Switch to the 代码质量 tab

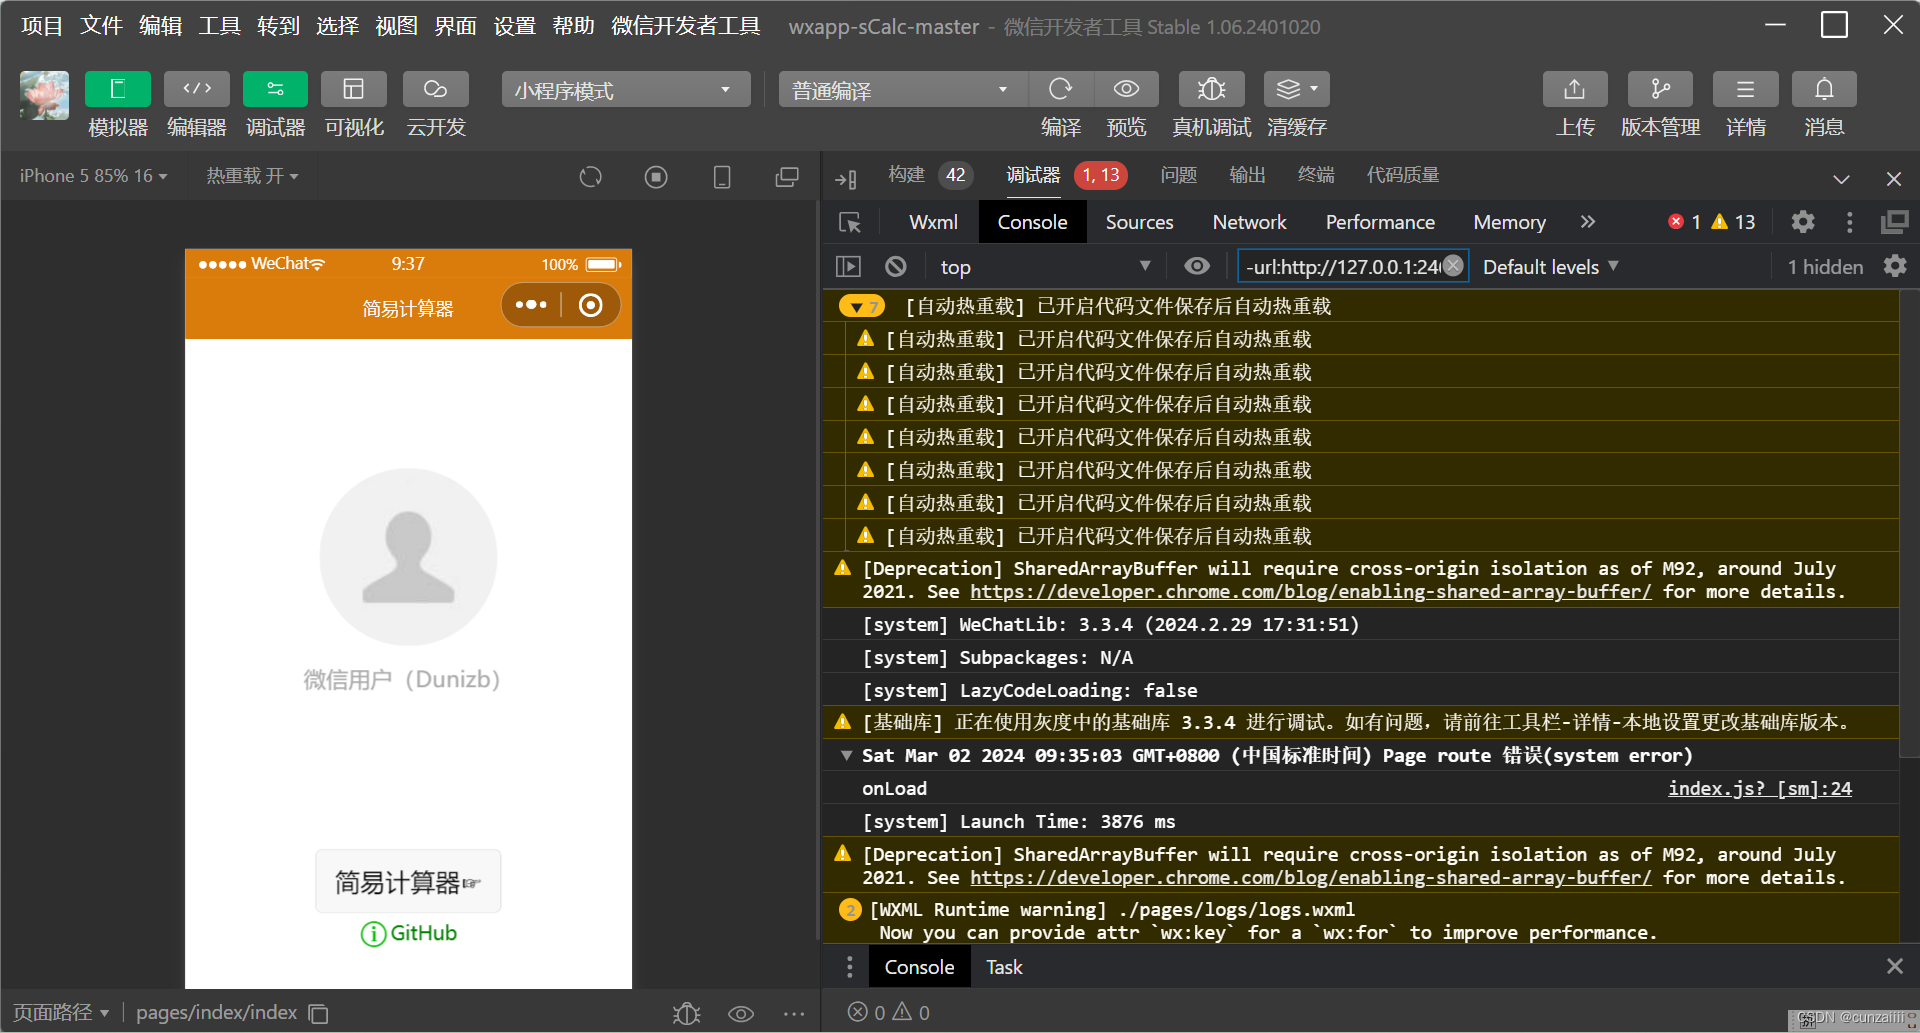coord(1403,175)
